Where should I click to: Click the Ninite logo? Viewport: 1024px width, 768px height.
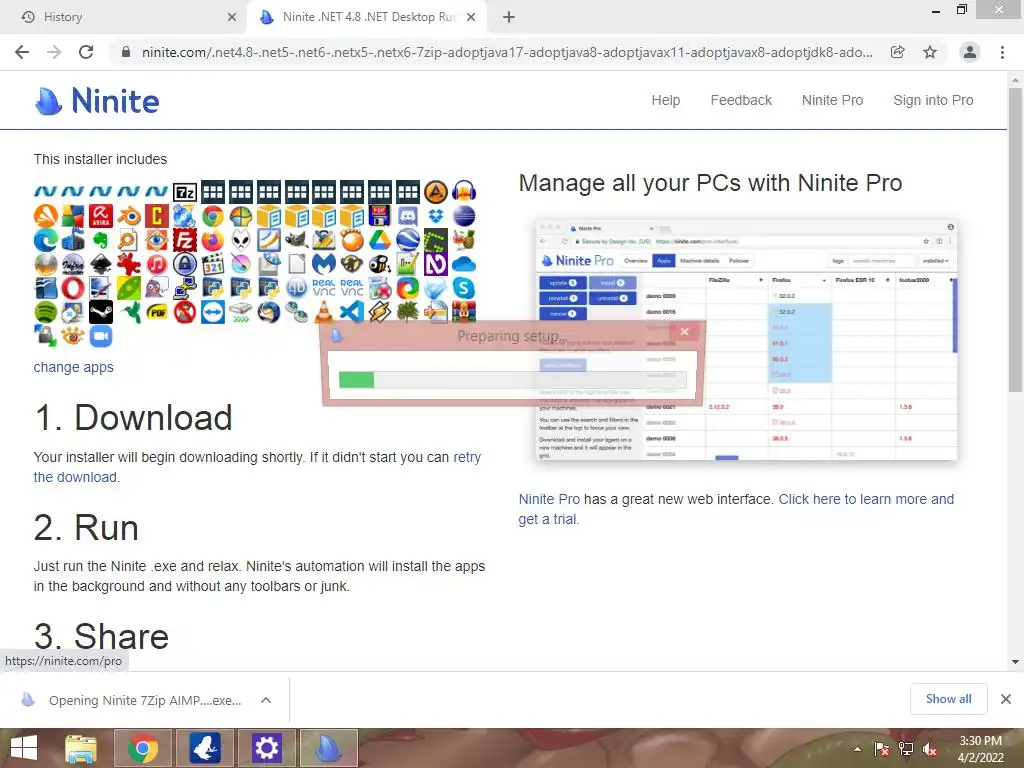point(97,101)
